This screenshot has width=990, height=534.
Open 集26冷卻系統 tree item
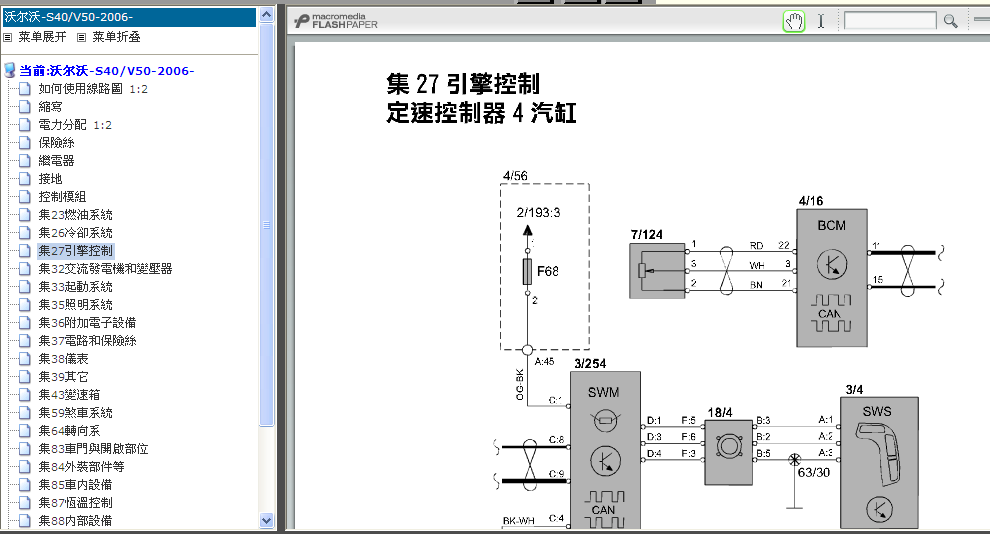coord(75,233)
